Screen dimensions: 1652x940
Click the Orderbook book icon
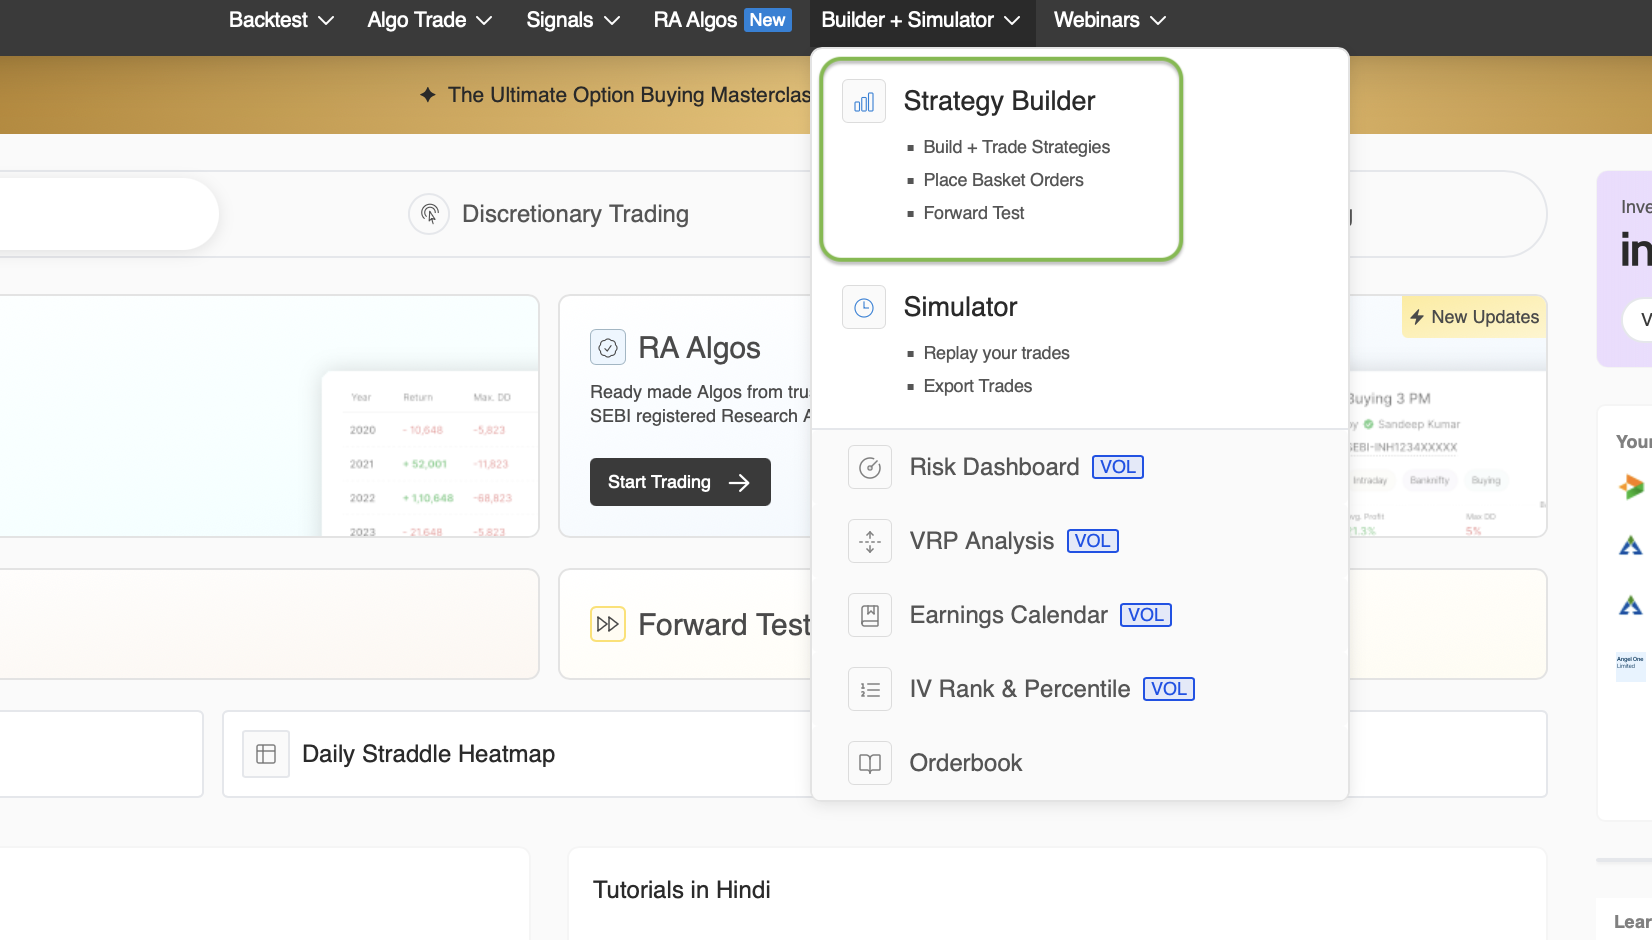point(870,764)
